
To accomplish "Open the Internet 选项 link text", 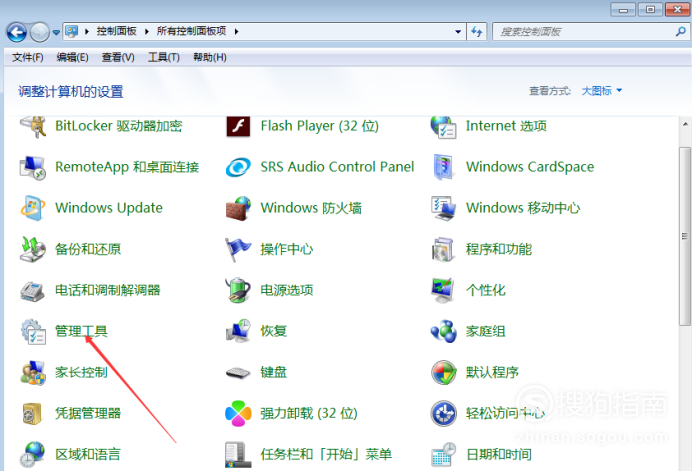I will coord(506,126).
